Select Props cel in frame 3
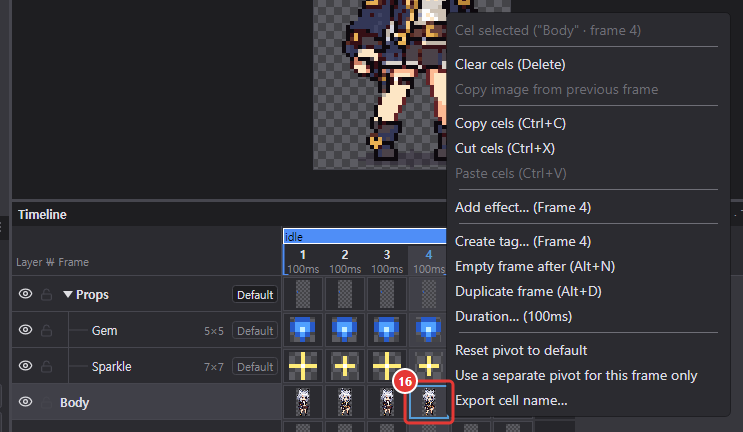Viewport: 743px width, 432px height. pyautogui.click(x=387, y=294)
